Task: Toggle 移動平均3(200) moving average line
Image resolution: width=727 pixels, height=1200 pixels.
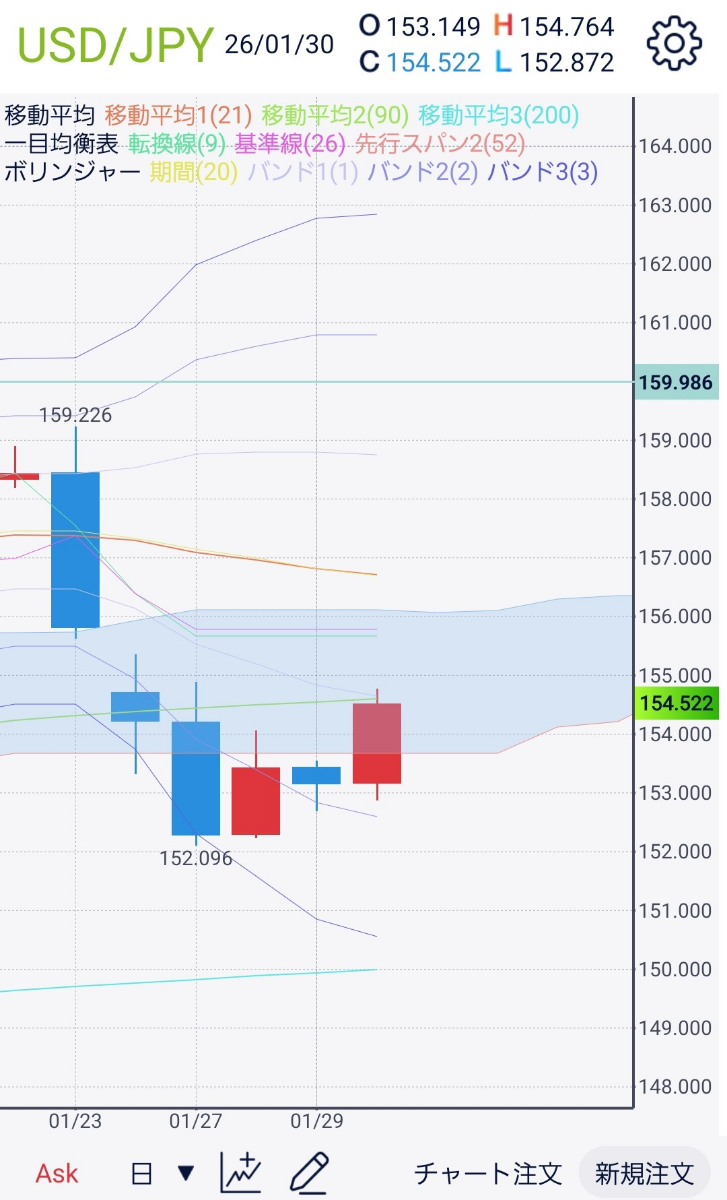Action: (498, 115)
